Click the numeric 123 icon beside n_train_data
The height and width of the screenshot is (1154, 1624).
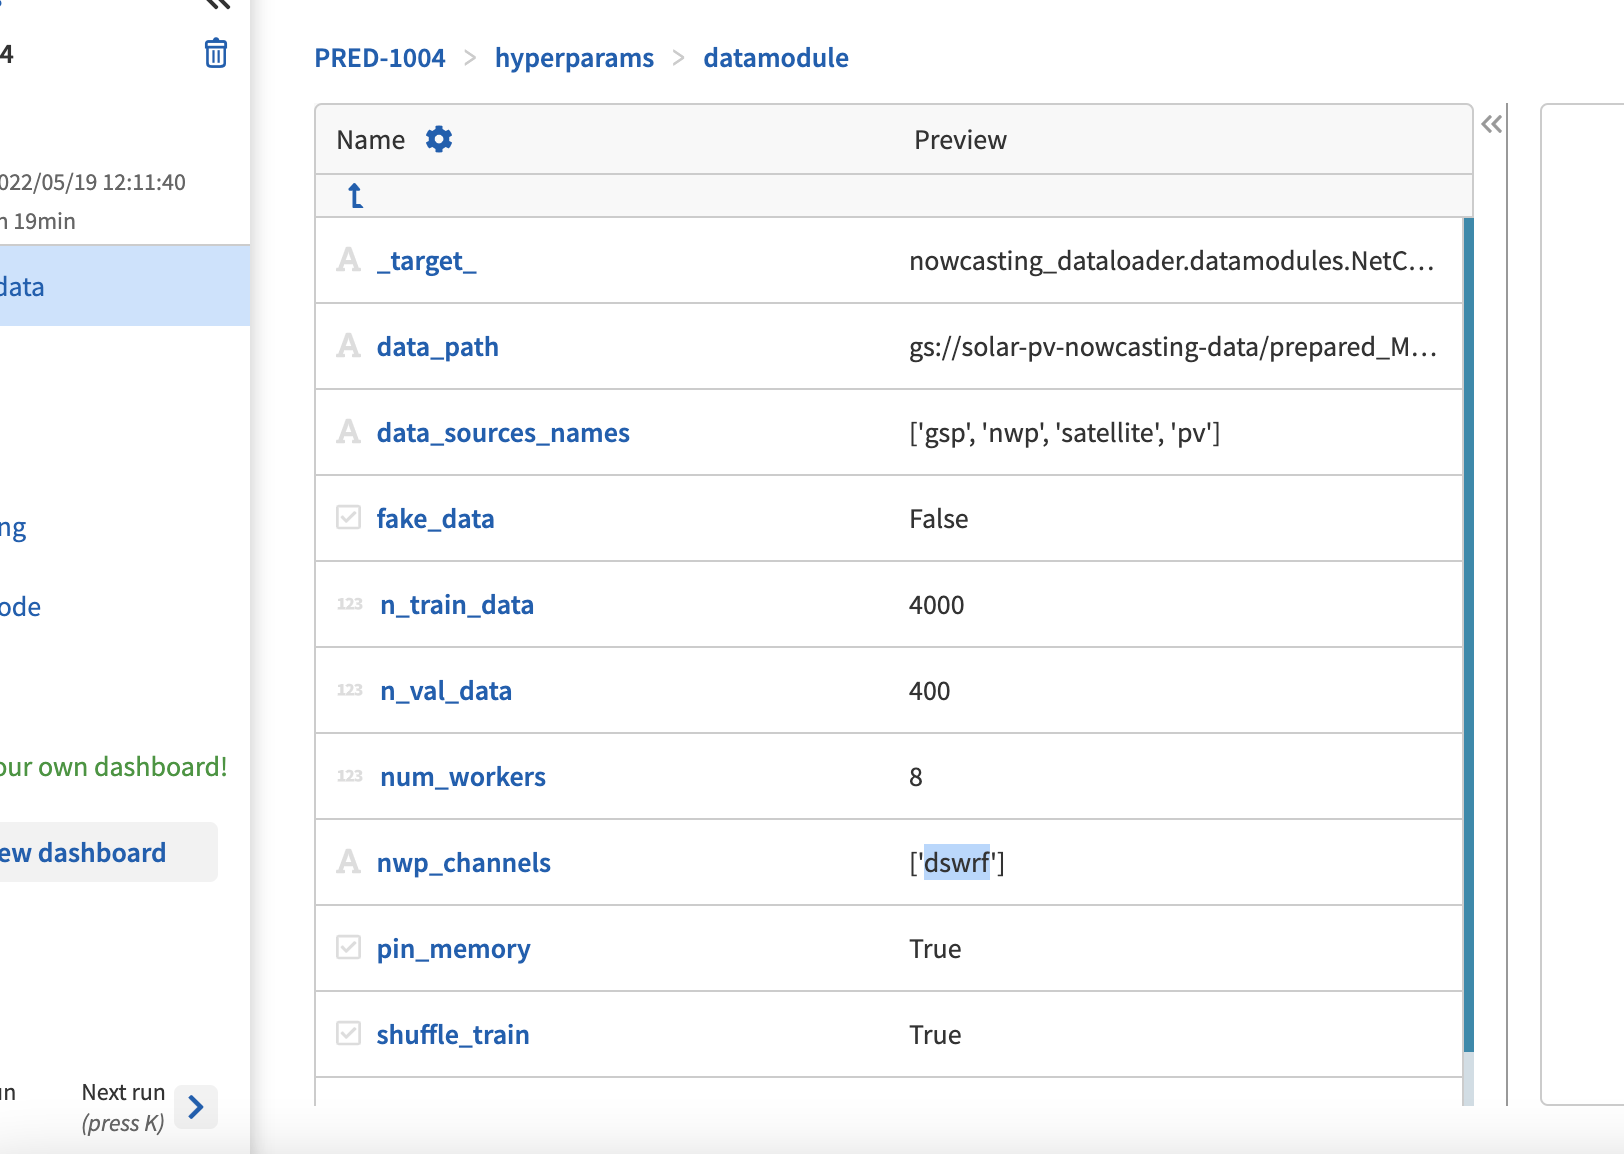click(348, 604)
